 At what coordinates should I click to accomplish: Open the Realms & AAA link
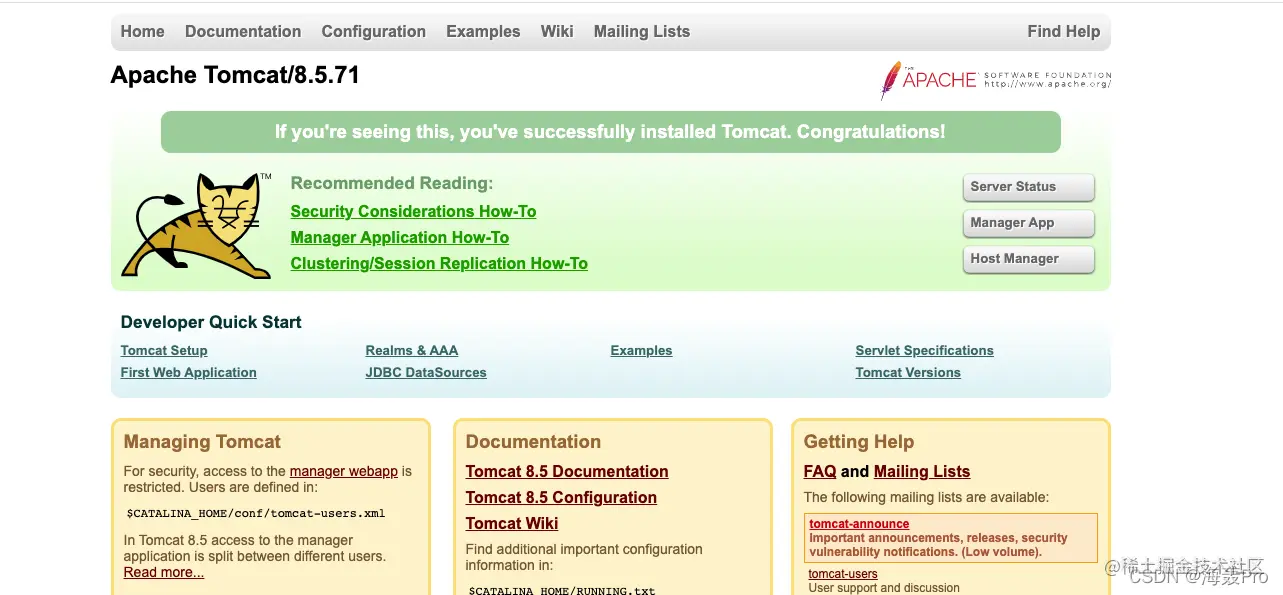pyautogui.click(x=412, y=351)
